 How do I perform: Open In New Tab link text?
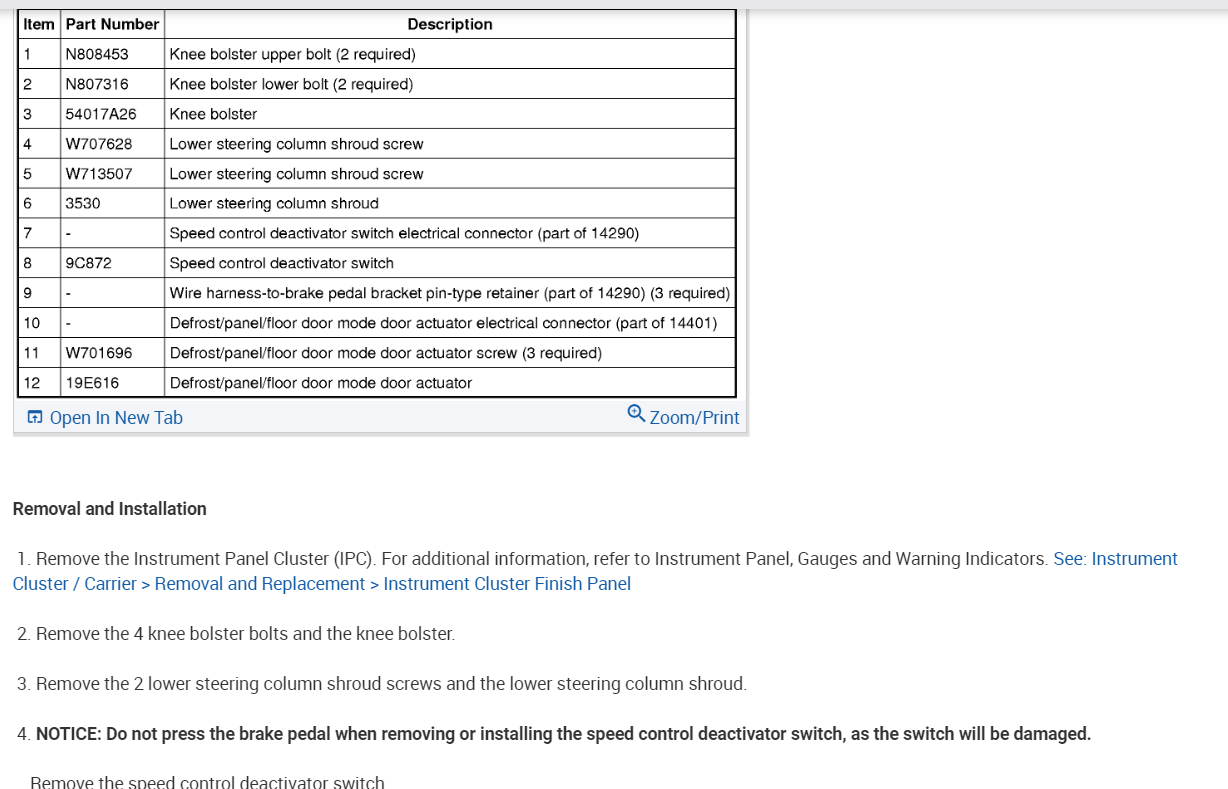(x=116, y=418)
